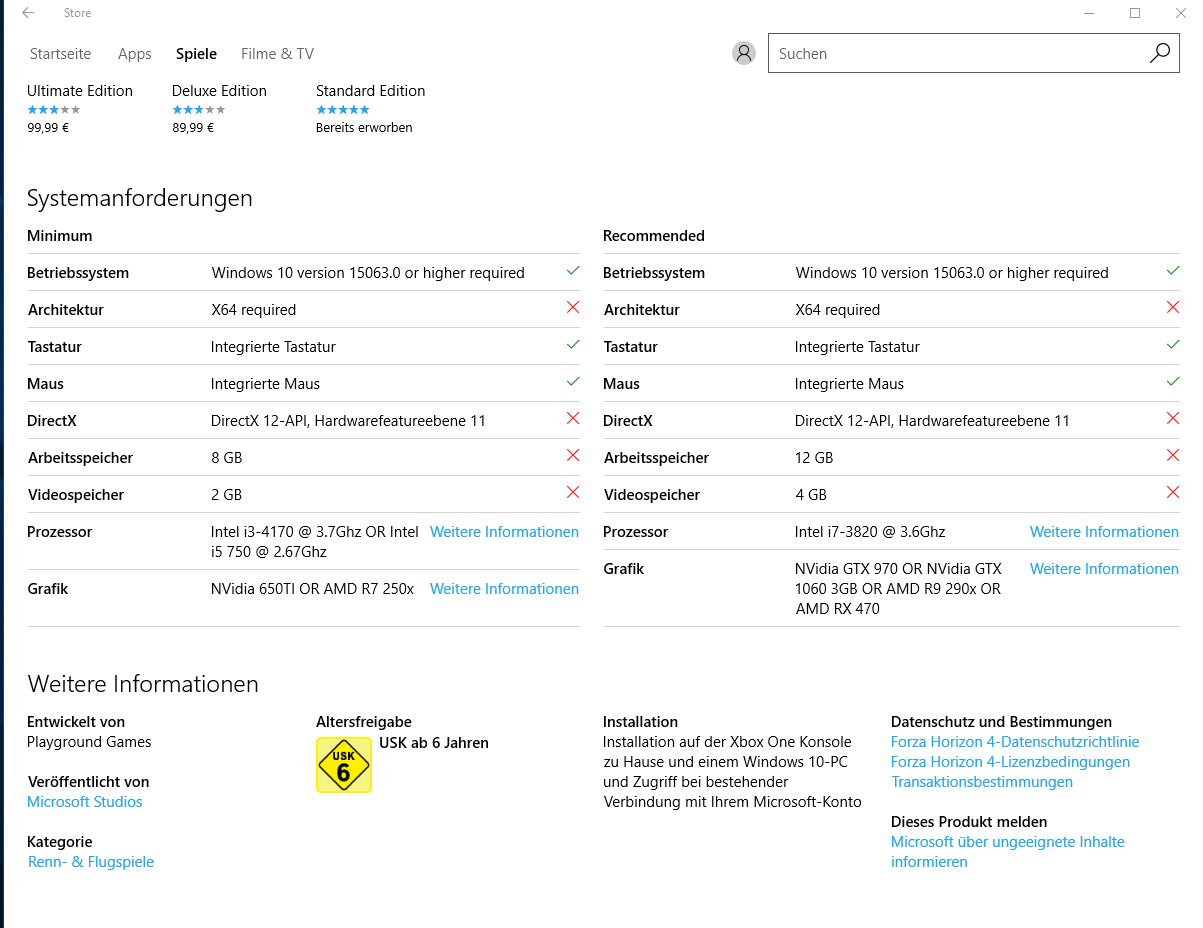Click the green check for Minimum Betriebssystem

pos(573,271)
